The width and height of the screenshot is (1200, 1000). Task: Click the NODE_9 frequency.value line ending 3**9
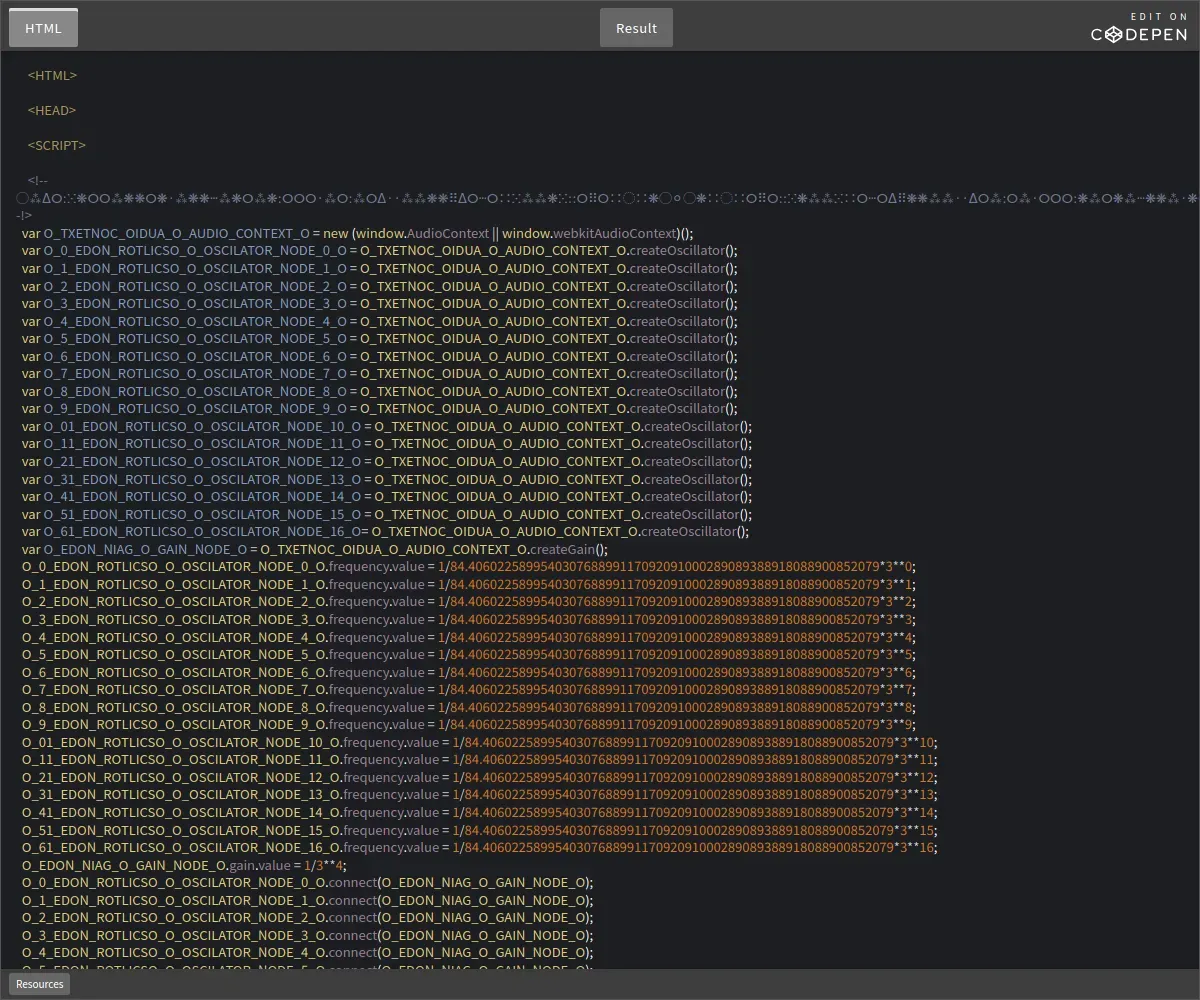468,724
